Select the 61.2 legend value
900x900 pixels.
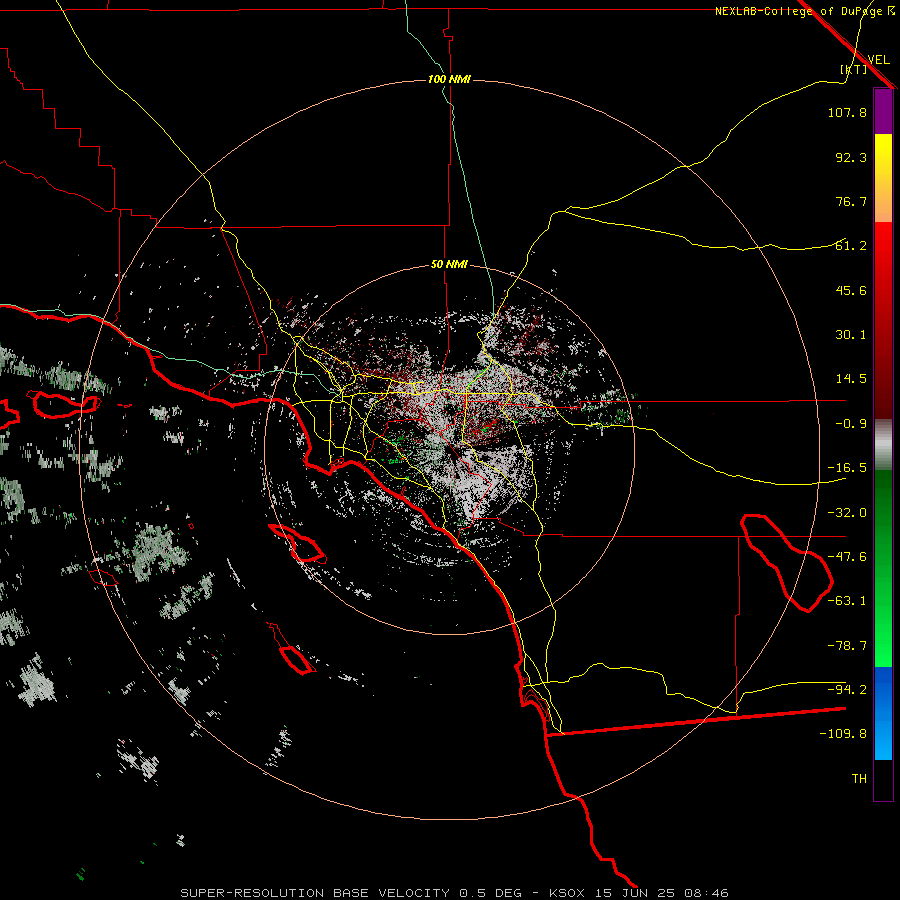click(851, 246)
